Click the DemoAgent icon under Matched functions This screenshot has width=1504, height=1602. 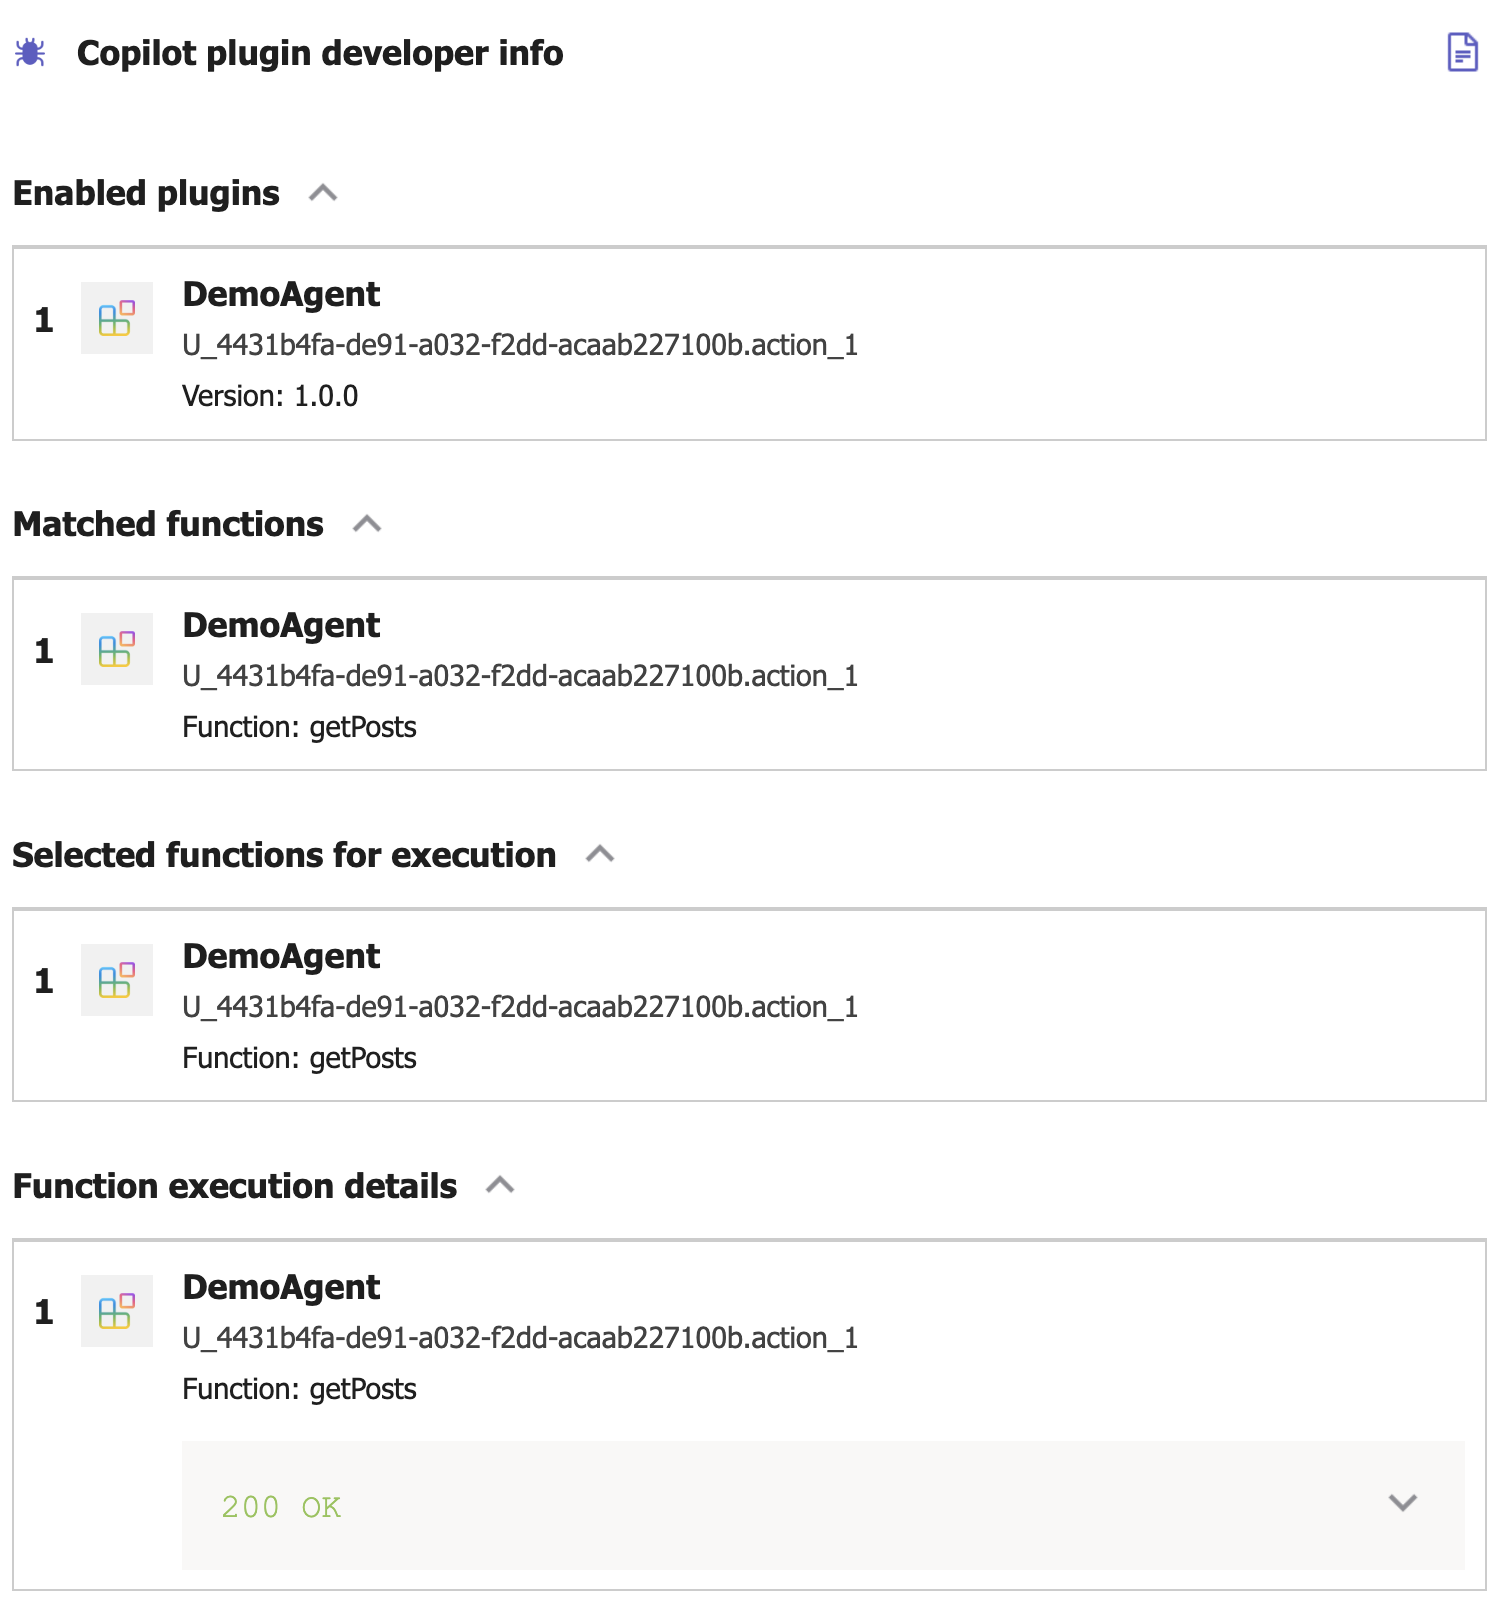click(x=116, y=649)
